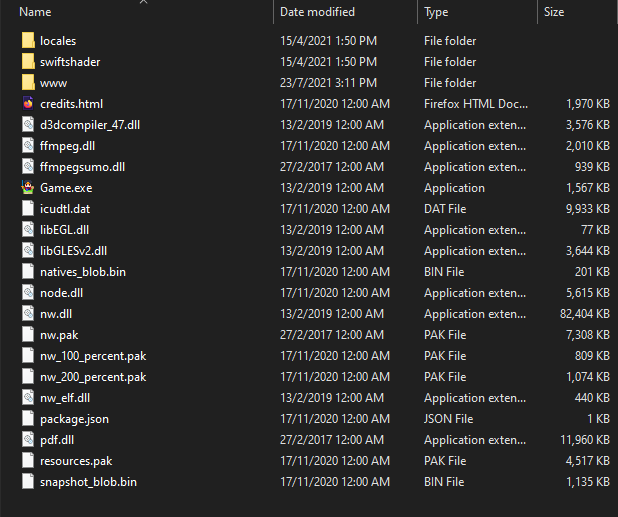Screen dimensions: 618x517
Task: Click the nw.dll file icon
Action: pos(28,314)
